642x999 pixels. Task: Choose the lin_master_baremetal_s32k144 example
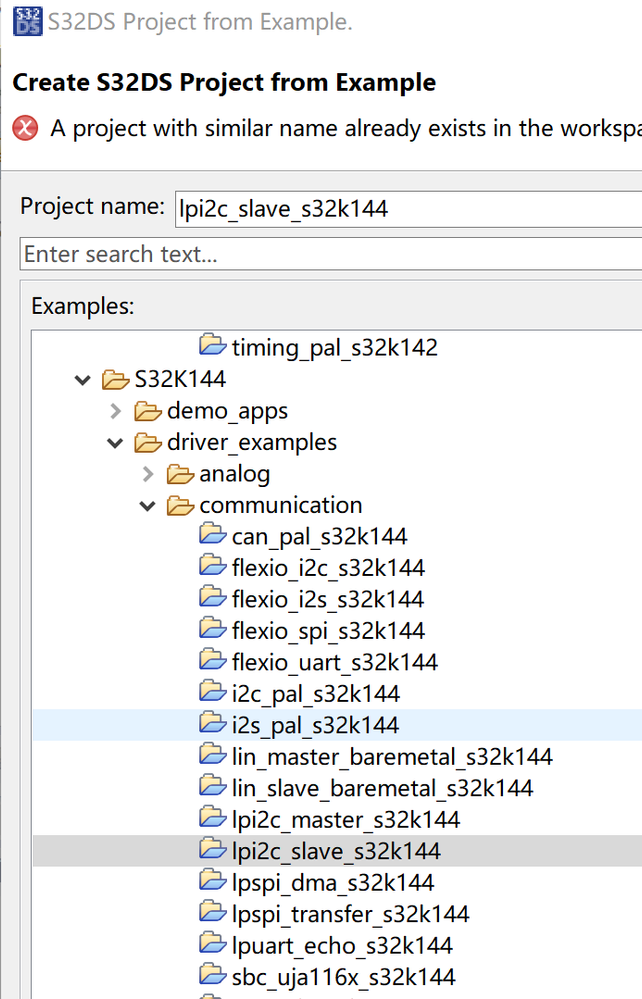392,758
